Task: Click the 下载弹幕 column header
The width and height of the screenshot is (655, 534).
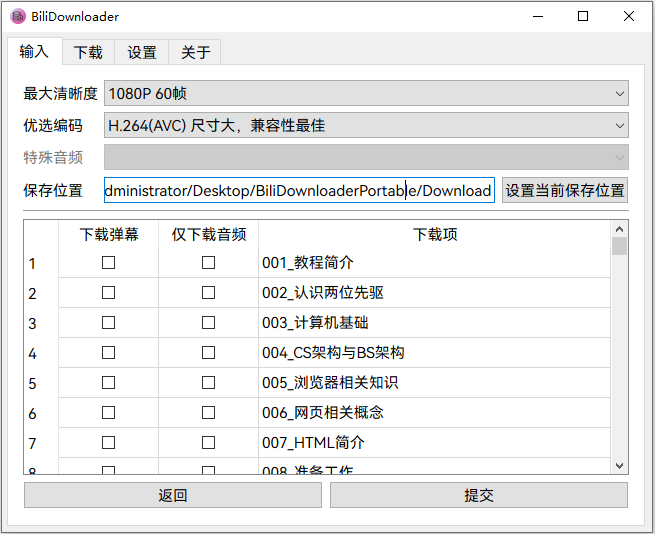Action: pyautogui.click(x=109, y=234)
